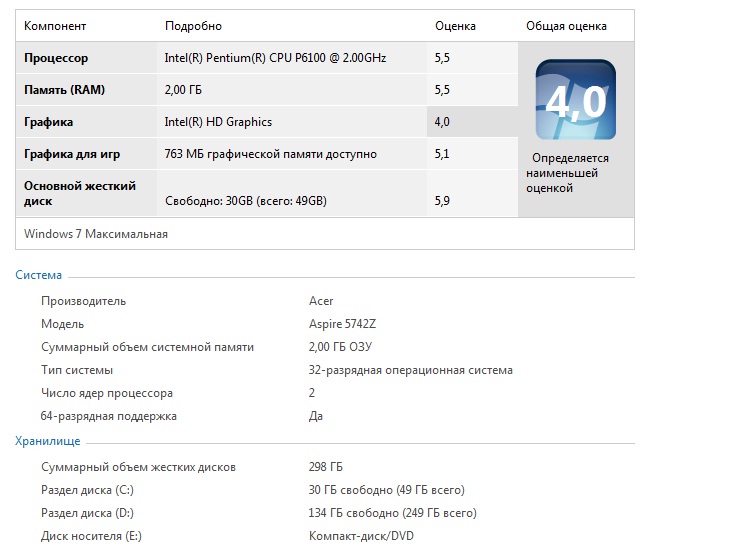
Task: Click the 64-разрядная поддержка label
Action: point(109,416)
